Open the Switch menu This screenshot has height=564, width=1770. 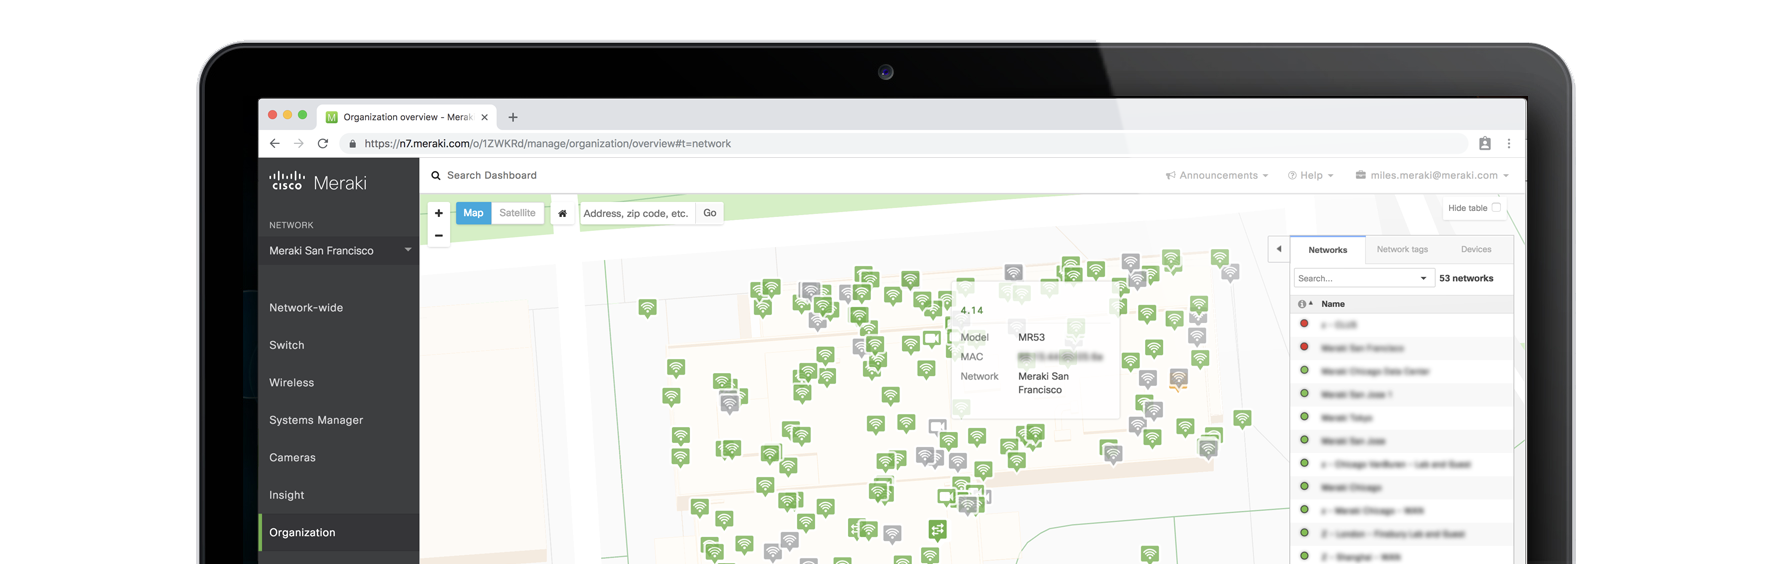(x=287, y=345)
